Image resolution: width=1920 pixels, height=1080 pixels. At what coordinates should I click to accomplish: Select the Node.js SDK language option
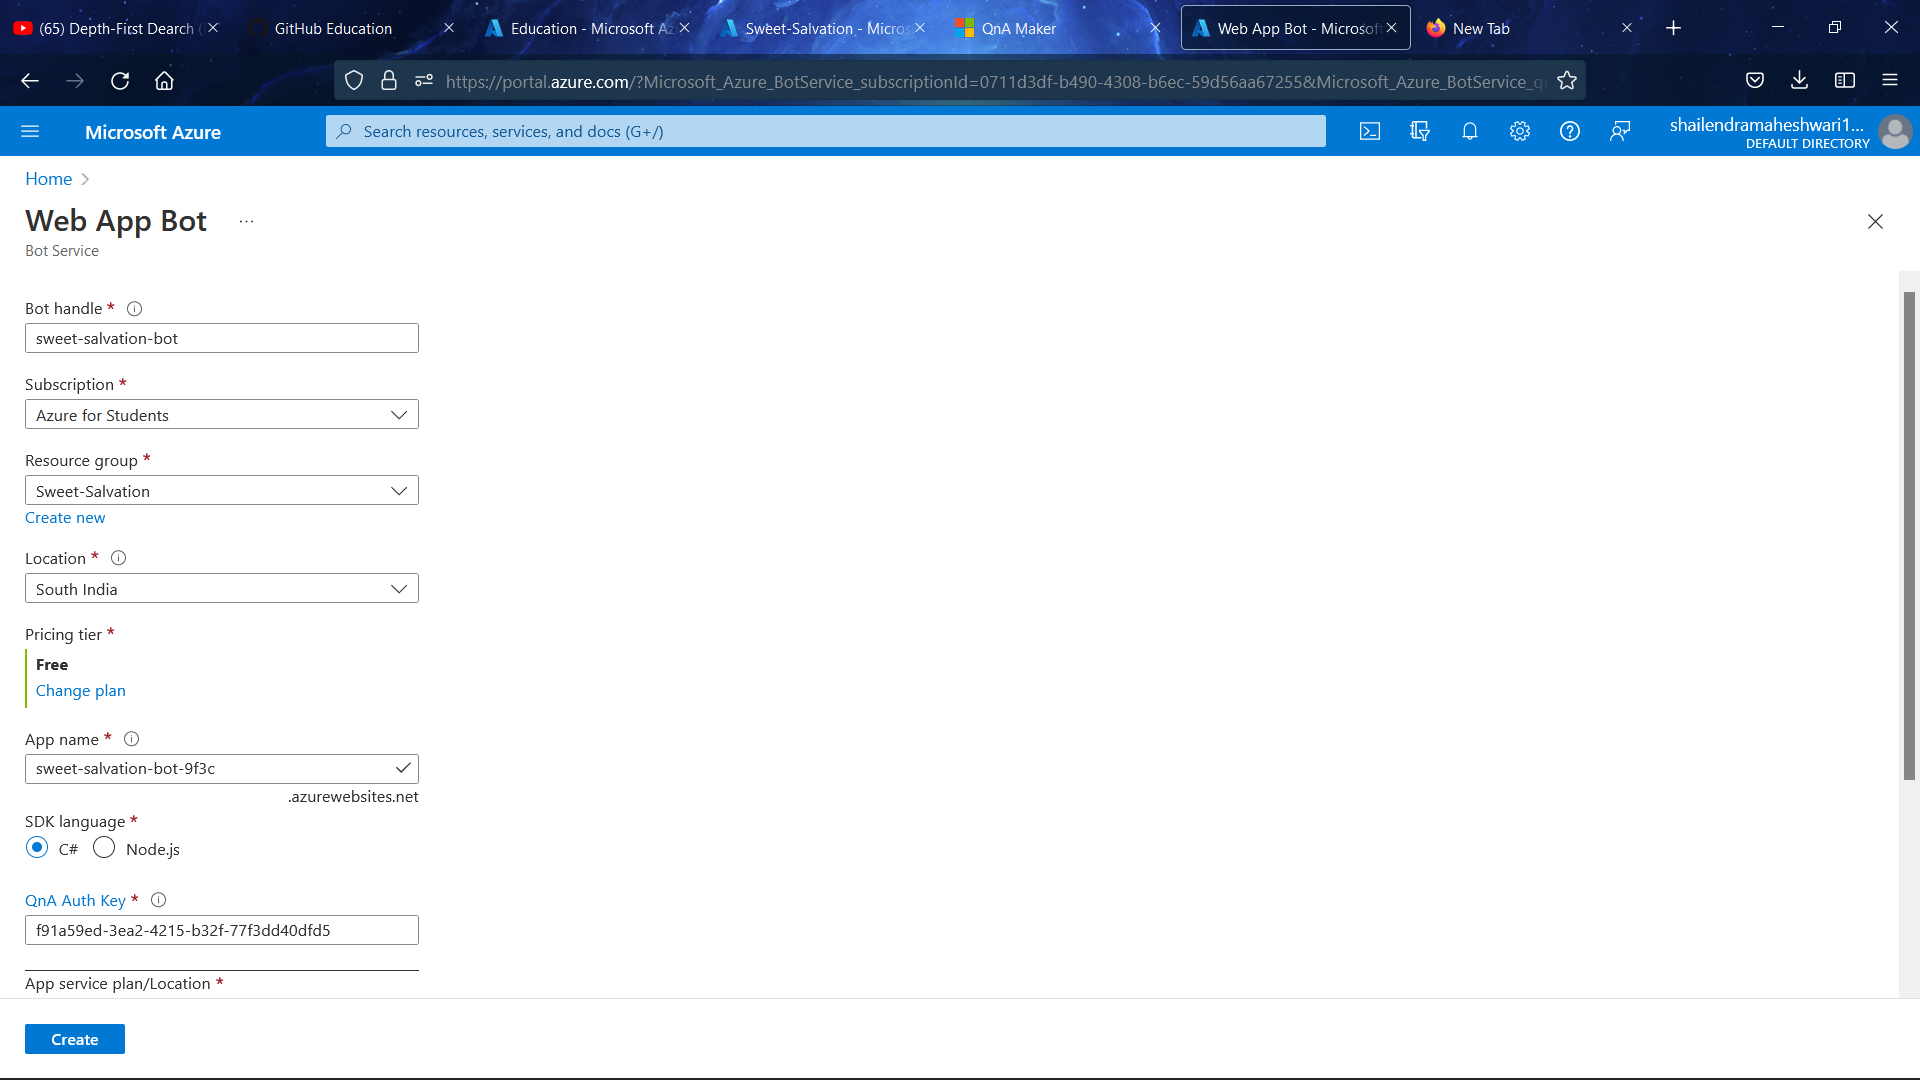point(104,848)
